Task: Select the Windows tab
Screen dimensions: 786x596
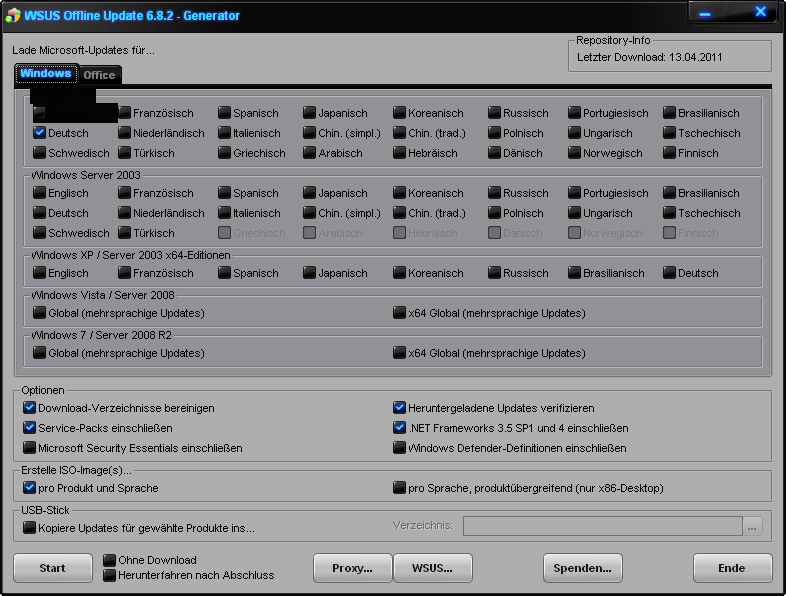Action: [46, 74]
